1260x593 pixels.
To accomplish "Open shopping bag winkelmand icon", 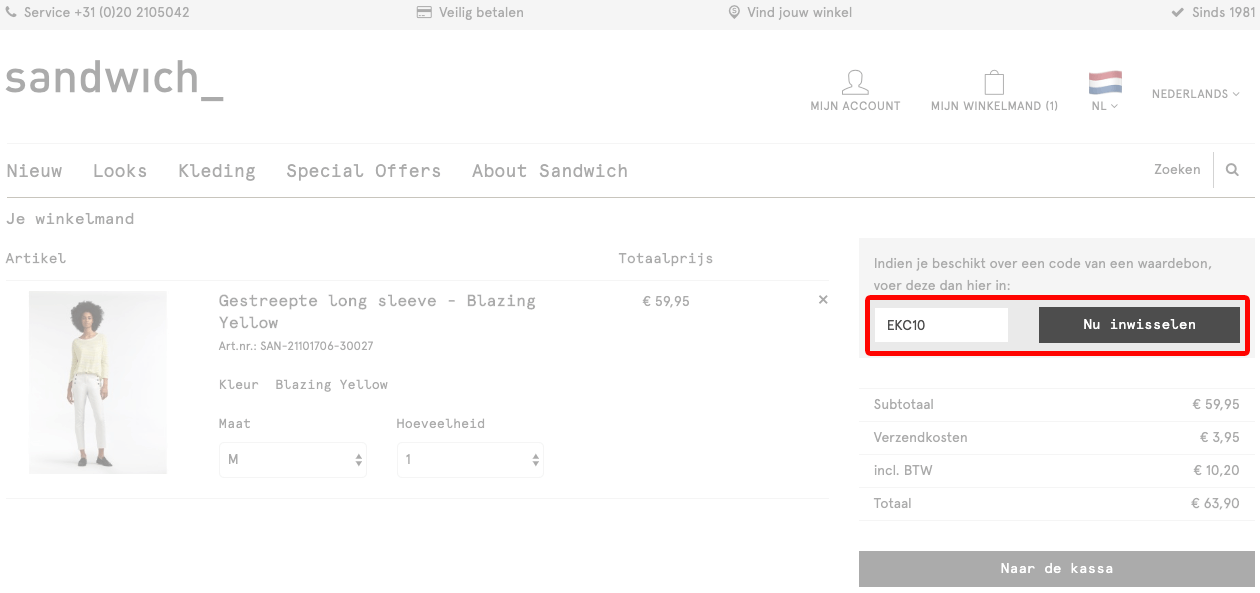I will [x=994, y=82].
